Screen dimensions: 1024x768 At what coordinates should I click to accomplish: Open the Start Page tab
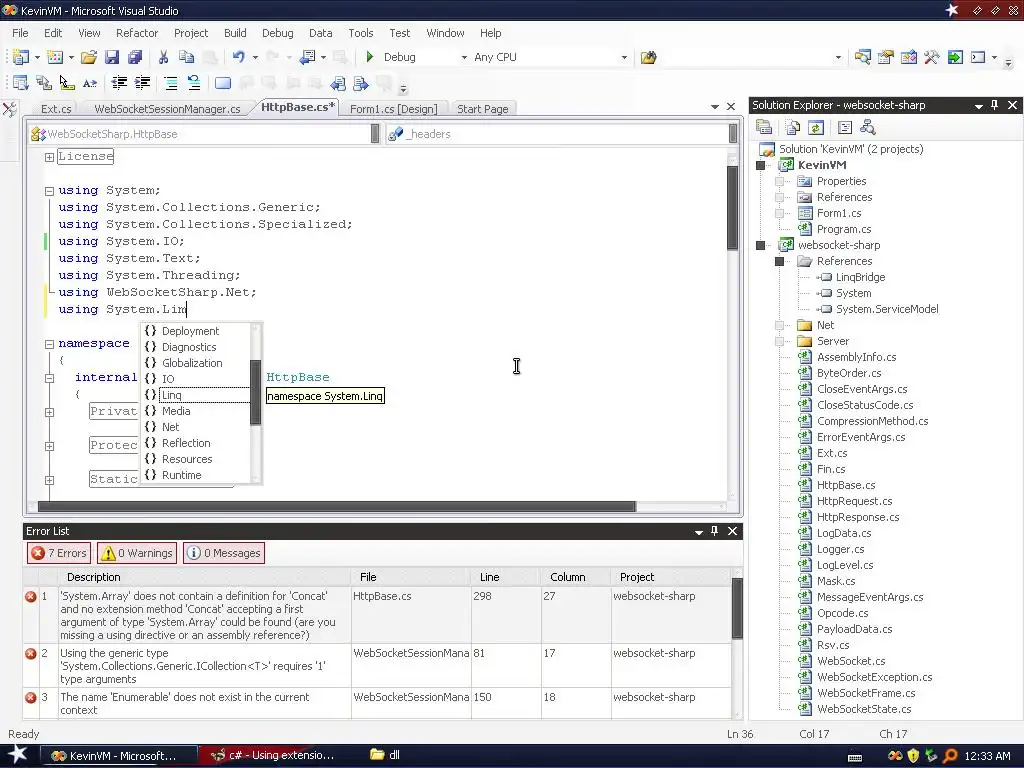(483, 109)
